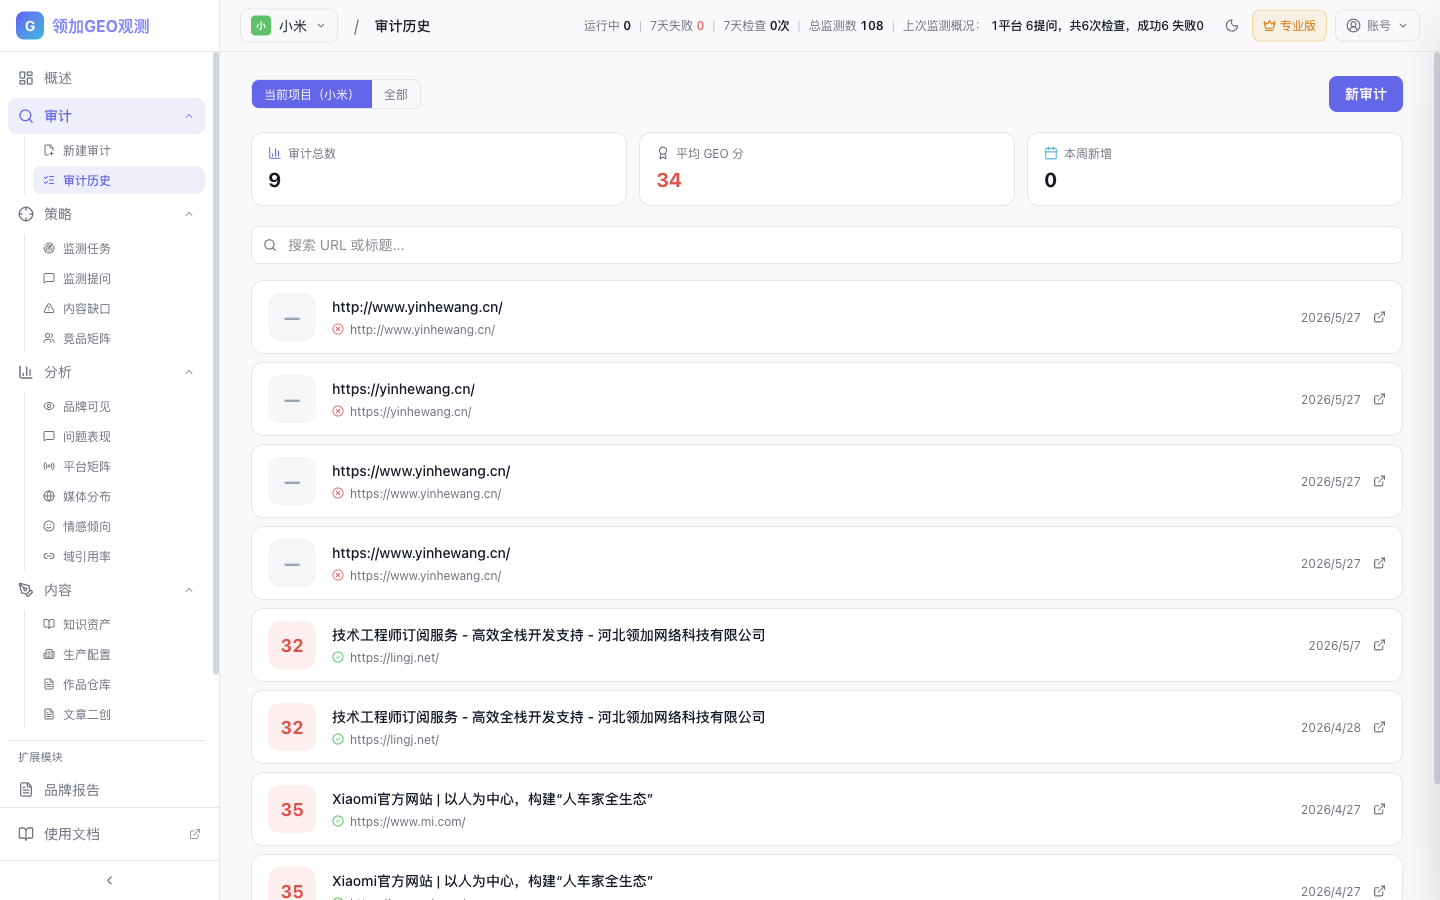Viewport: 1440px width, 900px height.
Task: Collapse the 审计 sidebar section
Action: tap(189, 116)
